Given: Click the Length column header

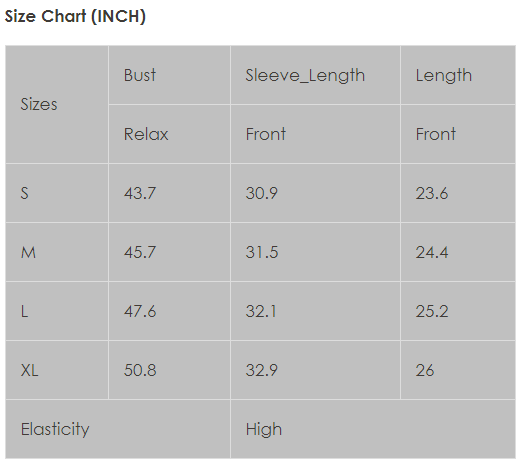Looking at the screenshot, I should coord(444,76).
